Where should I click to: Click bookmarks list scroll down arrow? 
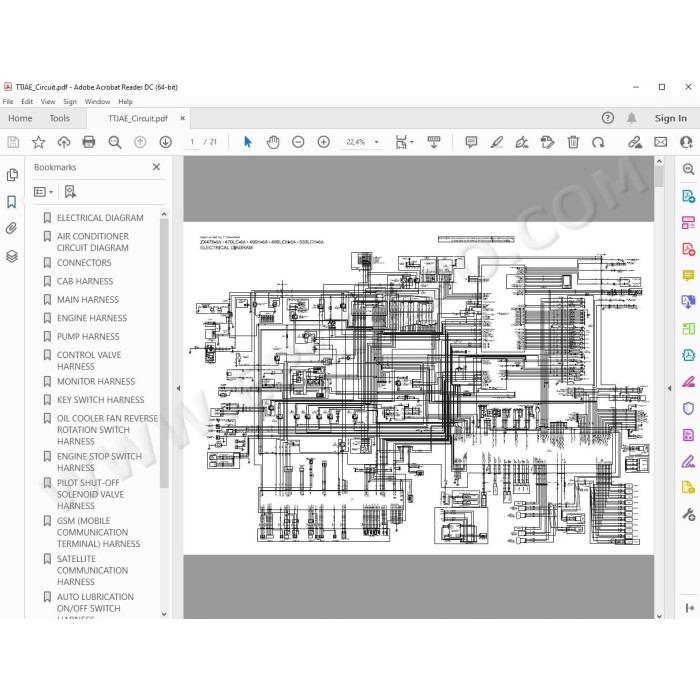tap(164, 614)
